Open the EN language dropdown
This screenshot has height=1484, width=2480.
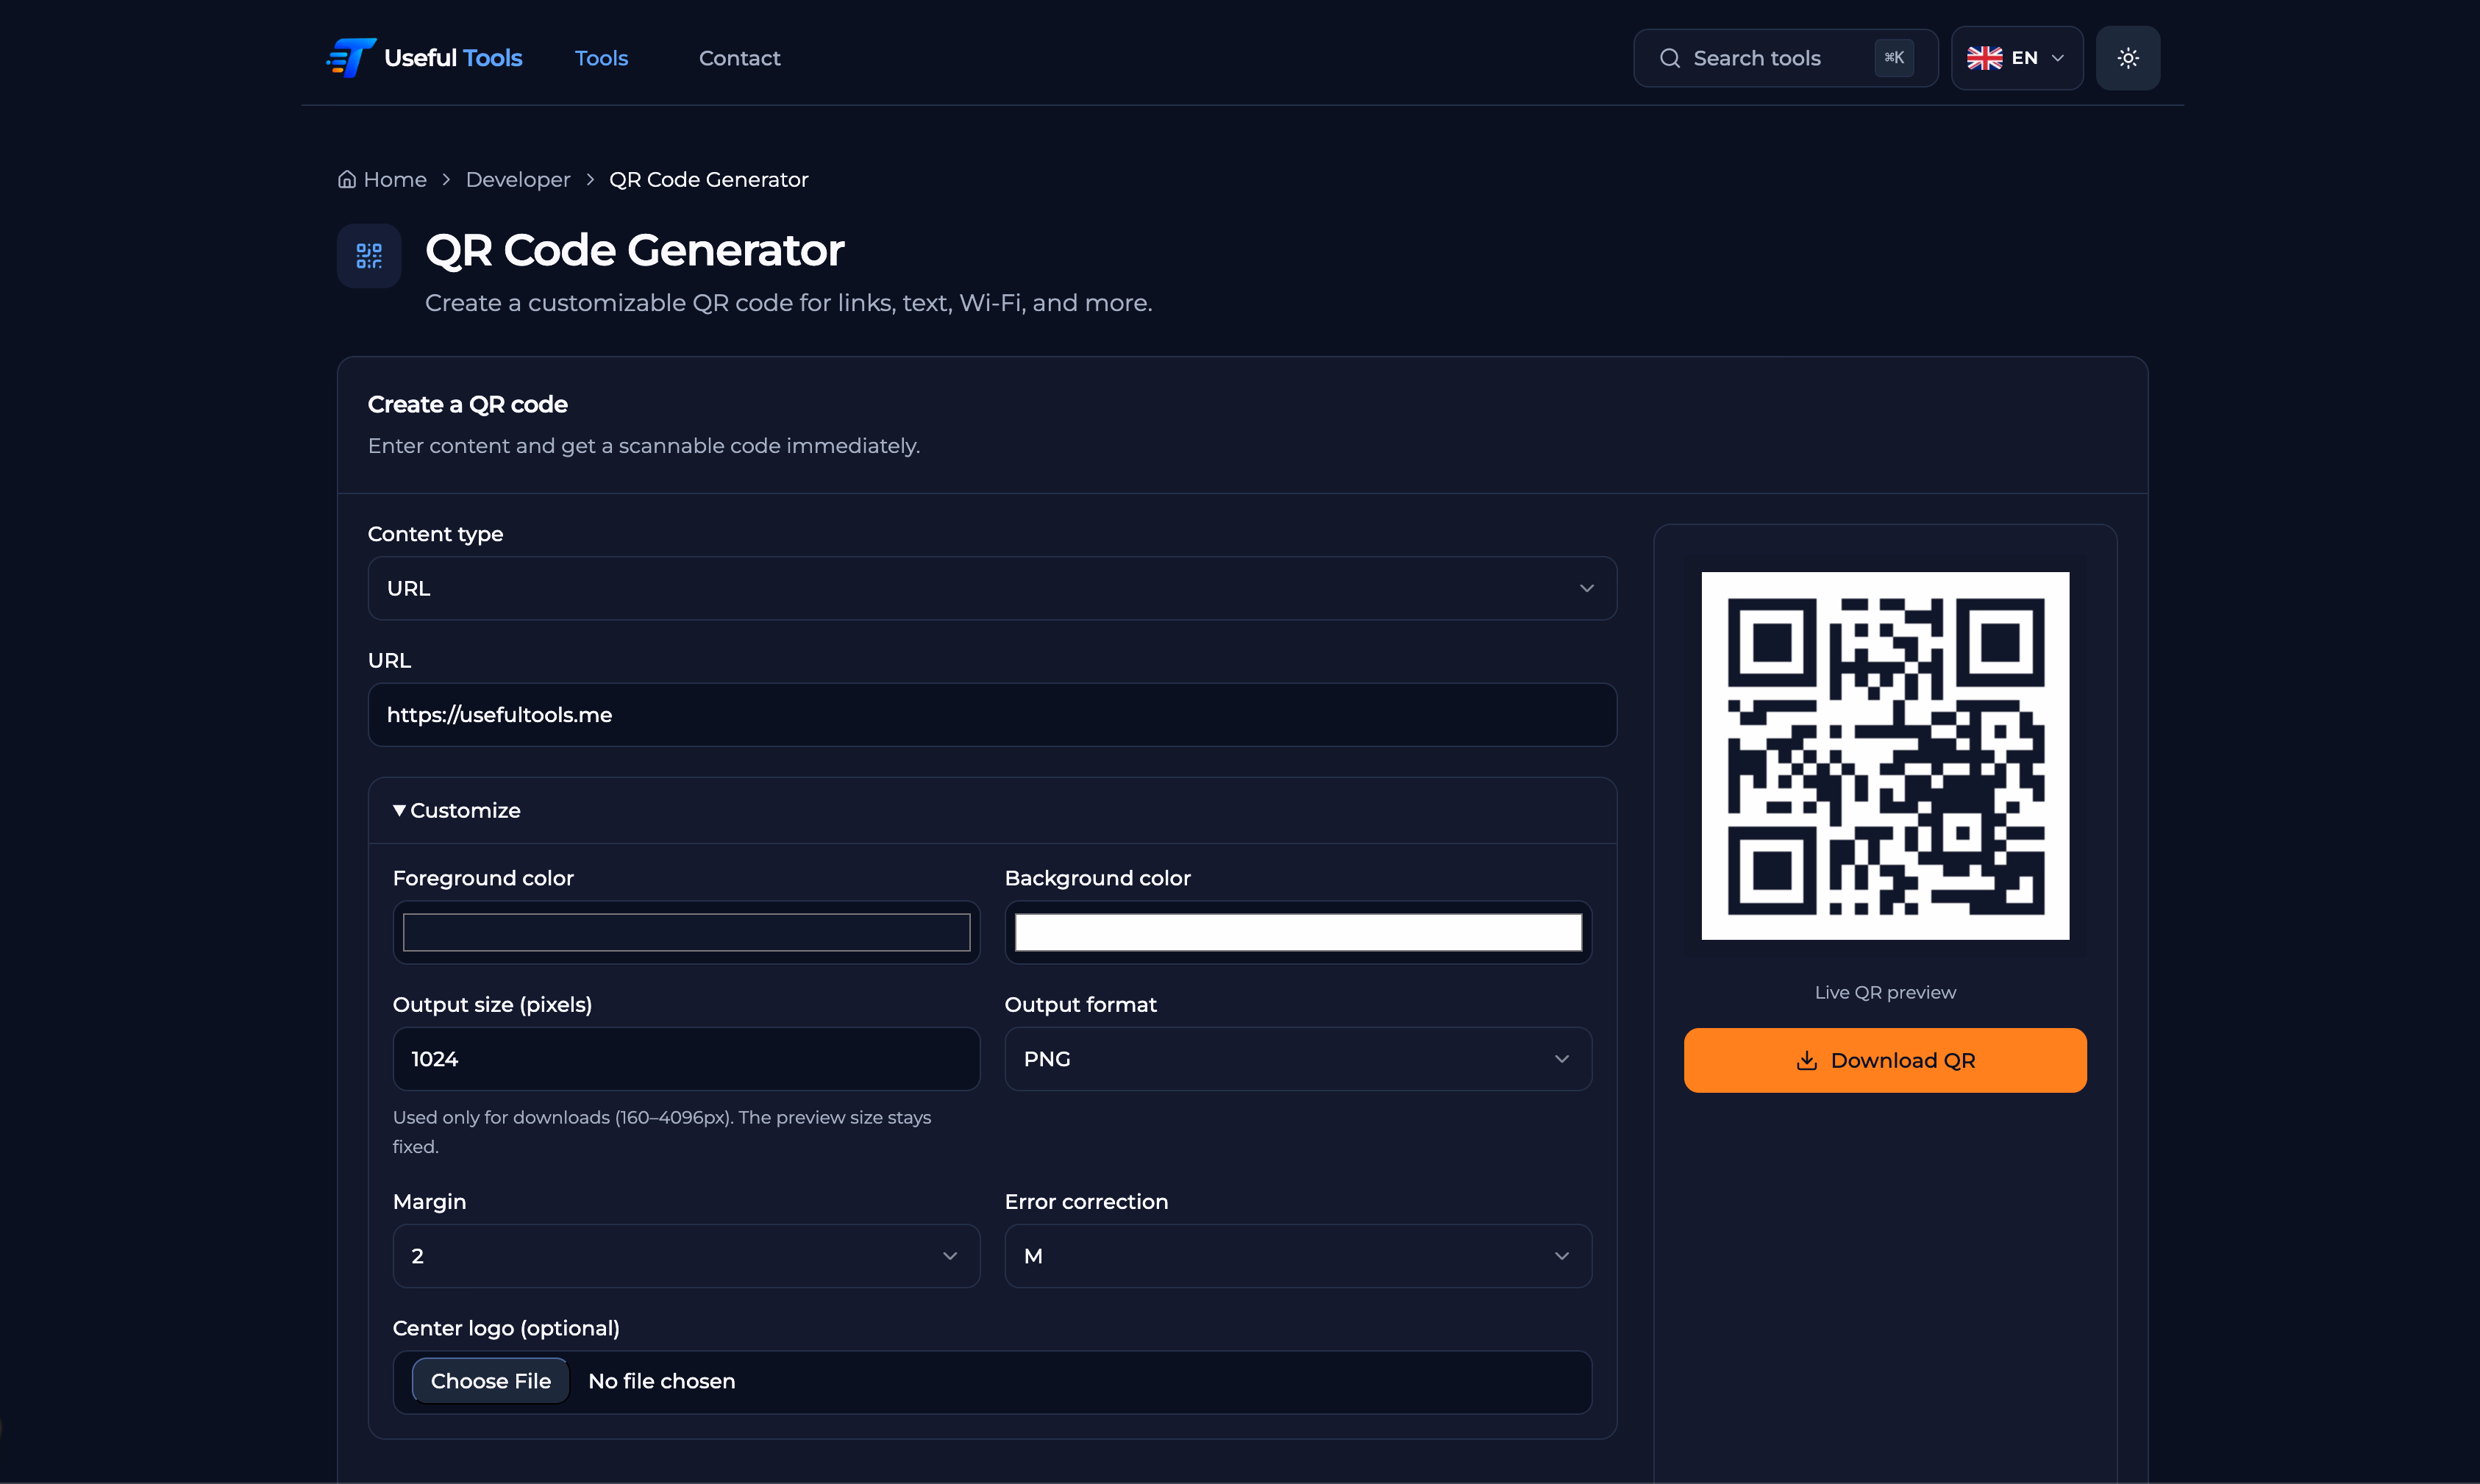point(2017,58)
